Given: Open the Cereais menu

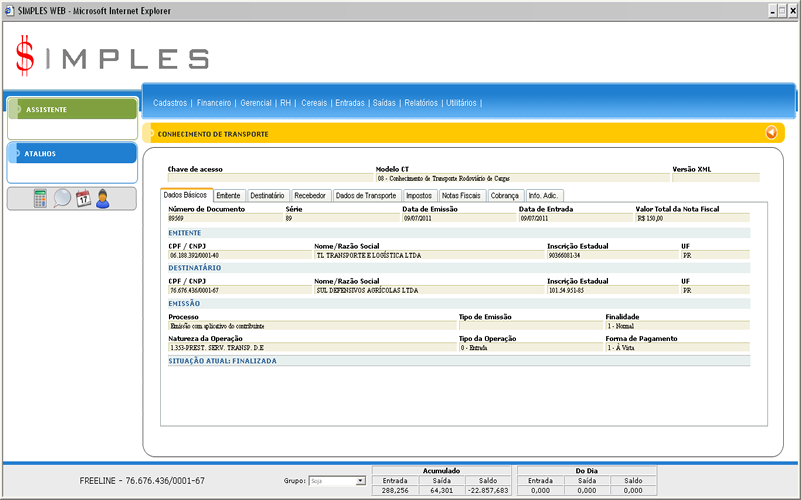Looking at the screenshot, I should (314, 103).
